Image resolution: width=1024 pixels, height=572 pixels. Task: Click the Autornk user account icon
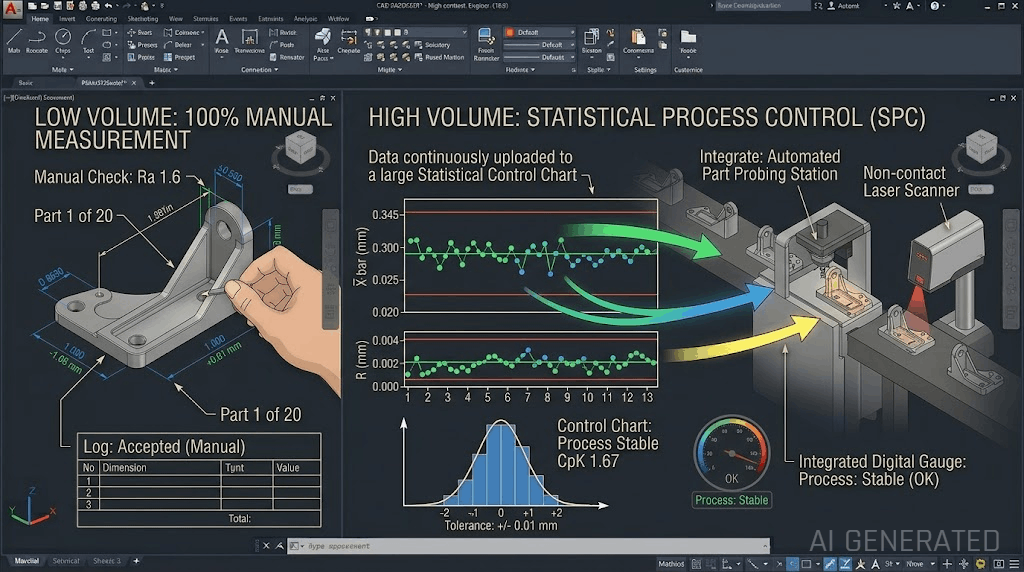(831, 6)
